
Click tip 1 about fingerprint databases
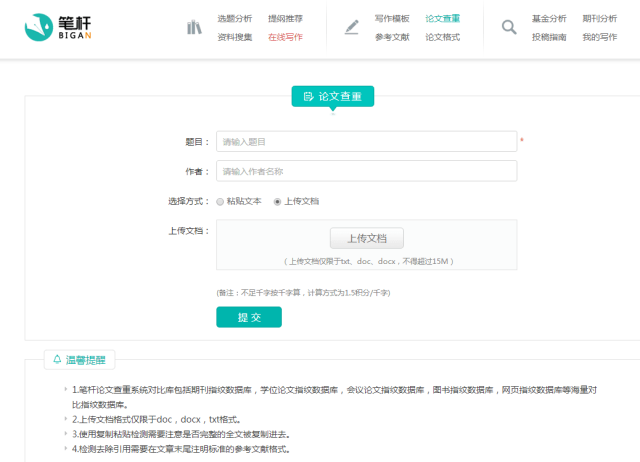334,397
